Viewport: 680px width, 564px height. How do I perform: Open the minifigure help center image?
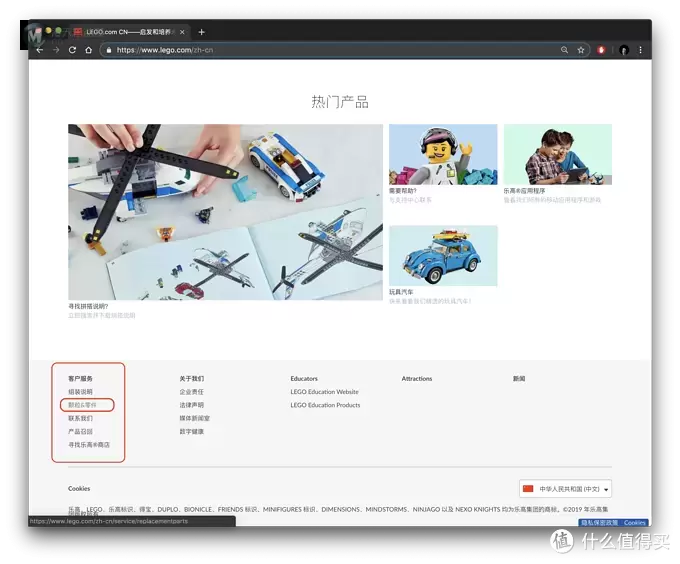tap(443, 154)
